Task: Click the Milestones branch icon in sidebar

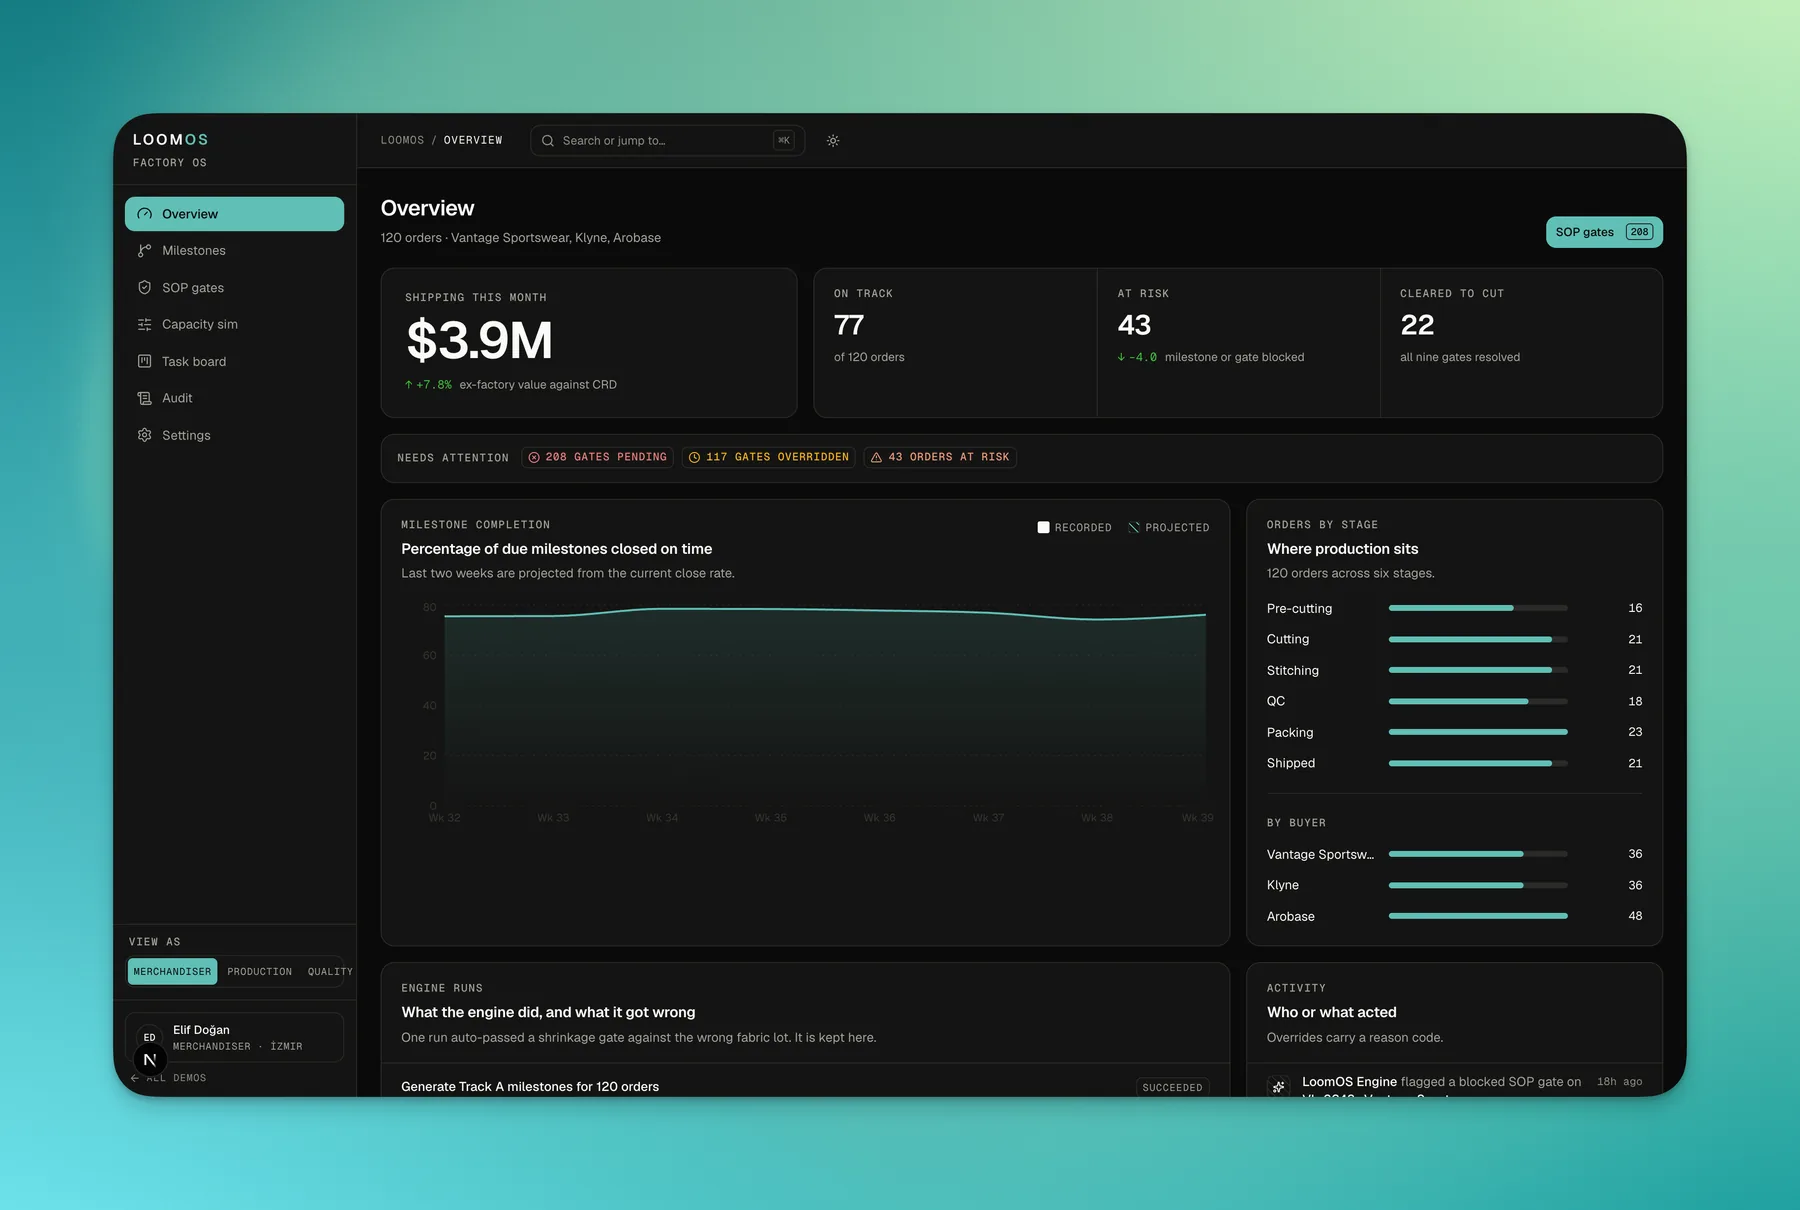Action: click(144, 251)
